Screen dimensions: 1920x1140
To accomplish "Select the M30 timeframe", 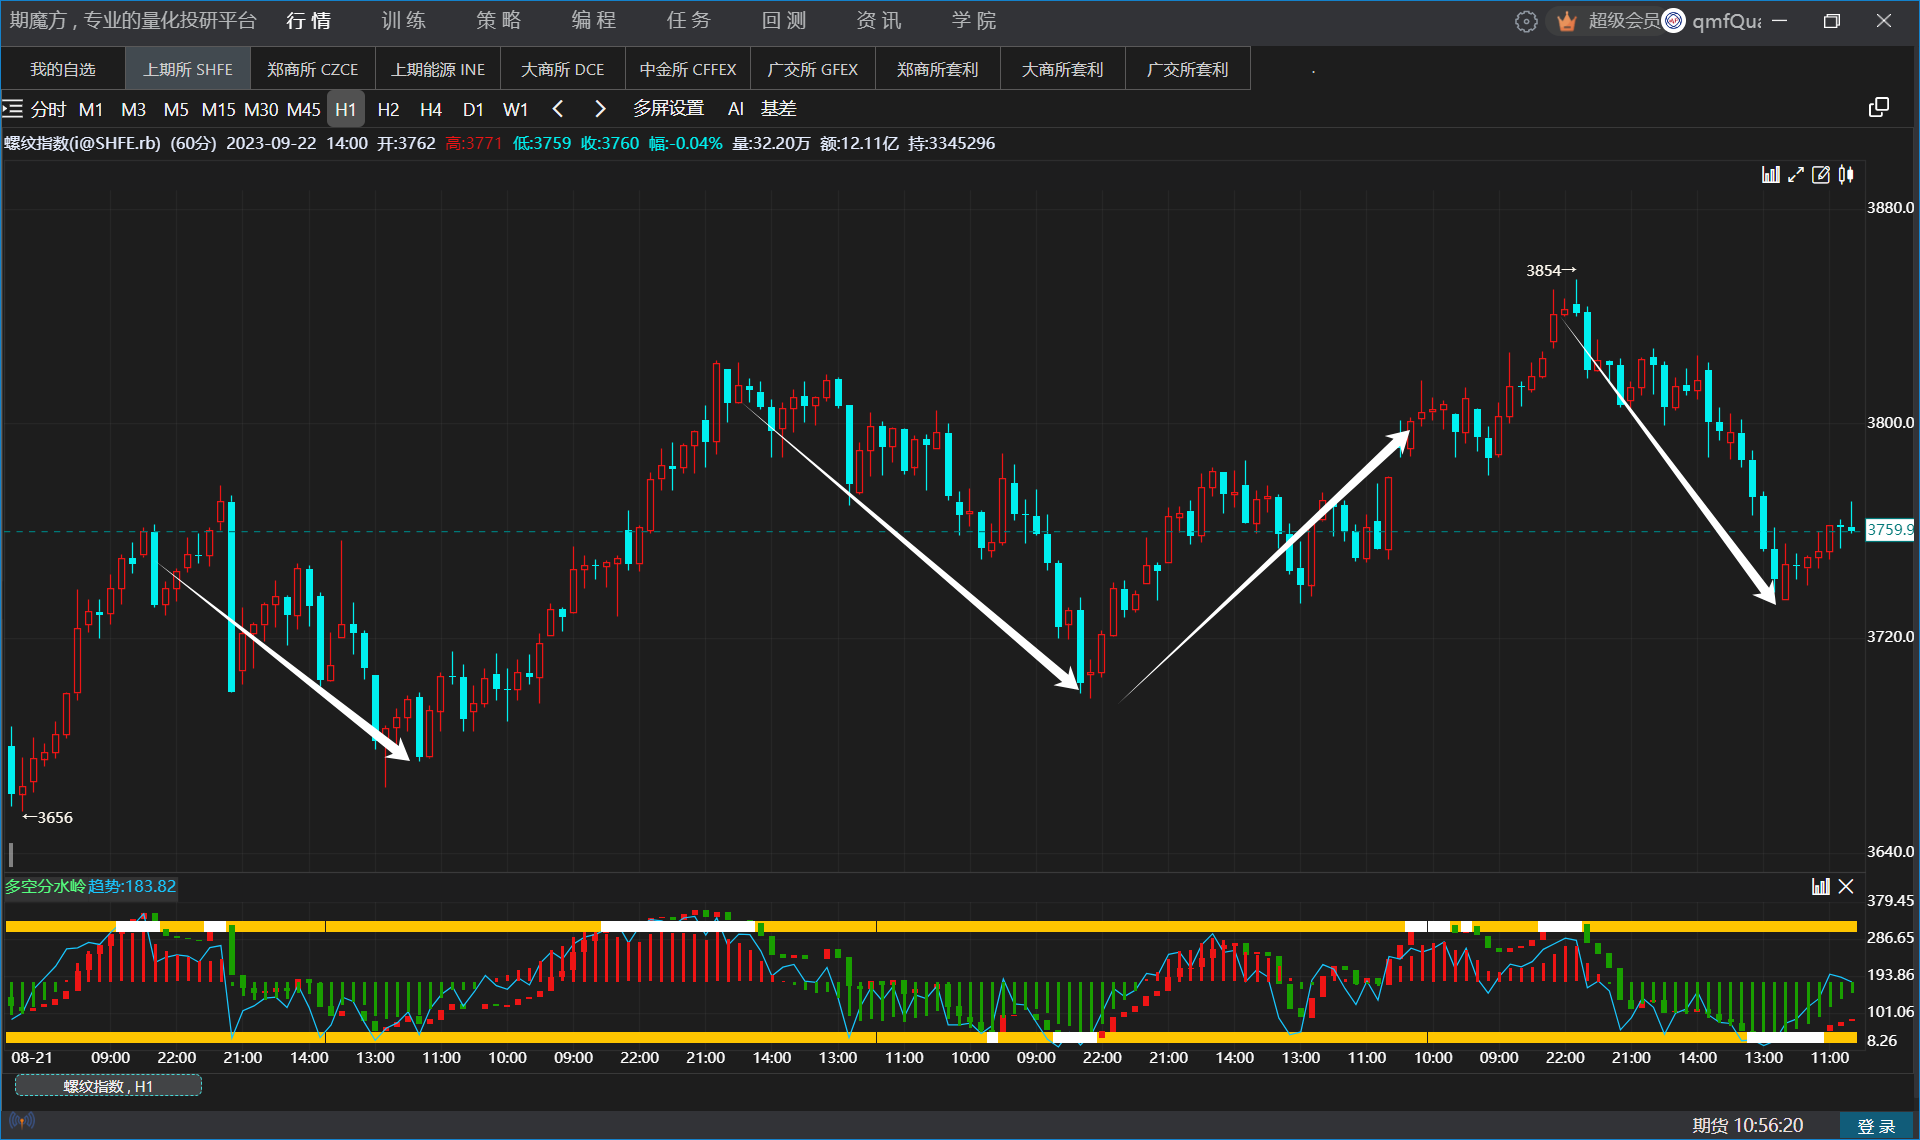I will point(261,109).
